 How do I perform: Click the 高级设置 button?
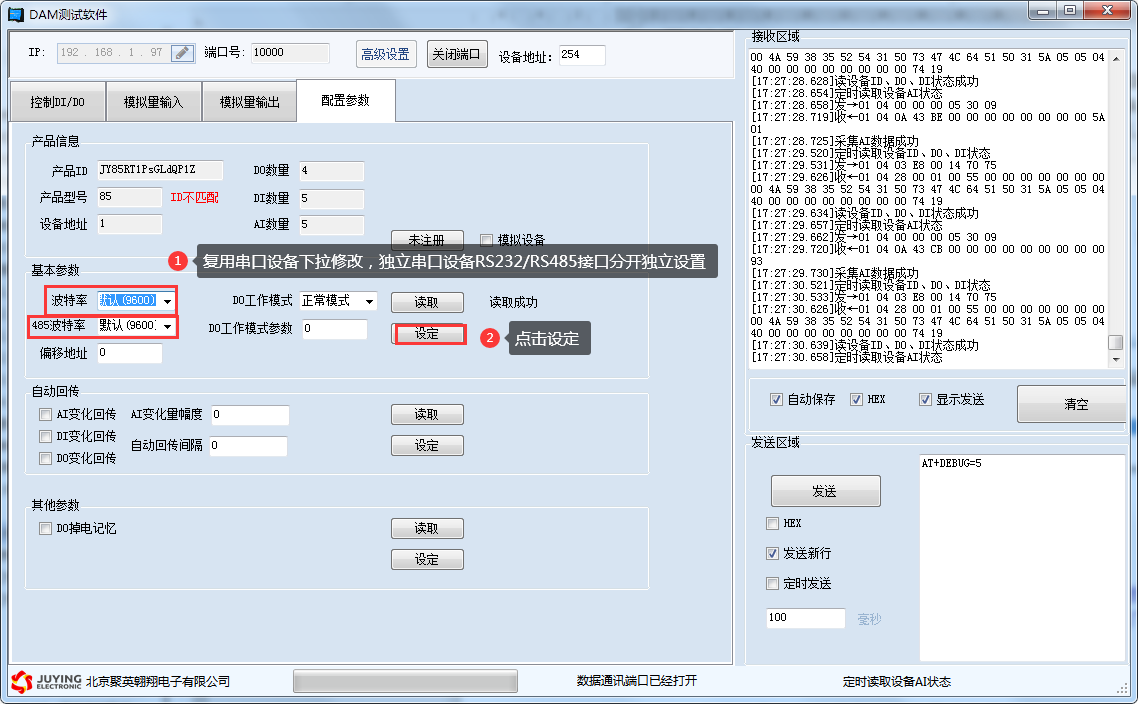tap(386, 54)
